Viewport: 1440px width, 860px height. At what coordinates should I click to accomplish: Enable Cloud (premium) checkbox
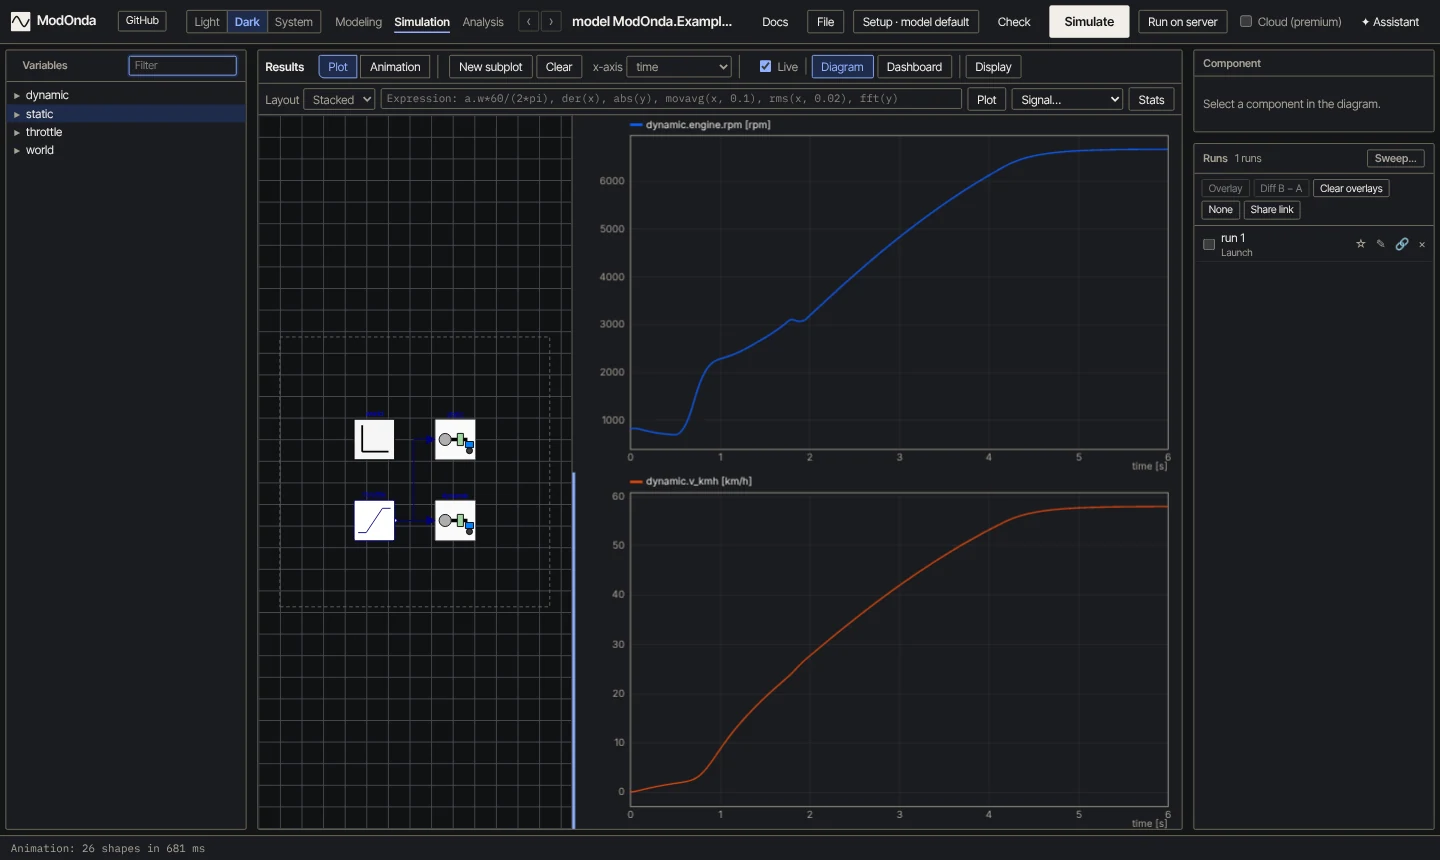(x=1246, y=21)
